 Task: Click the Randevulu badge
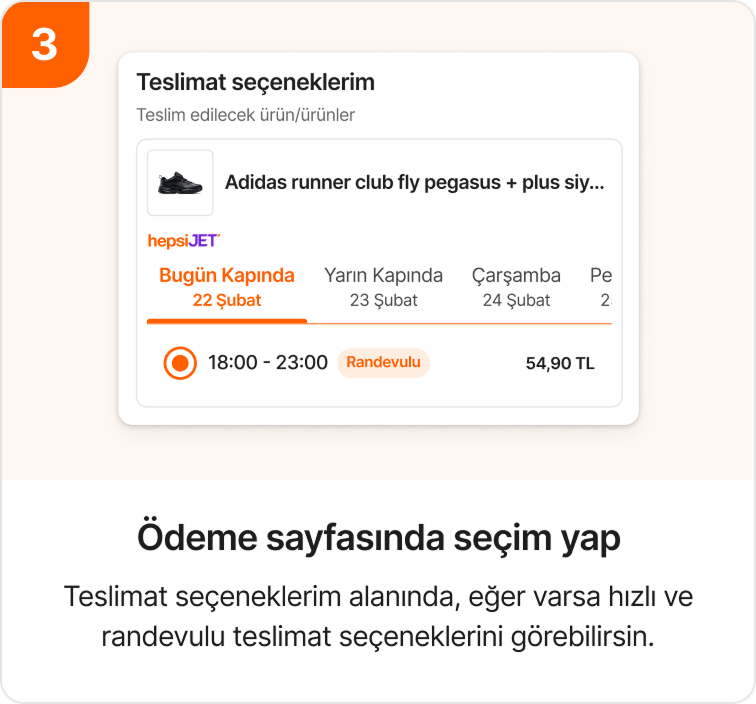pos(383,363)
